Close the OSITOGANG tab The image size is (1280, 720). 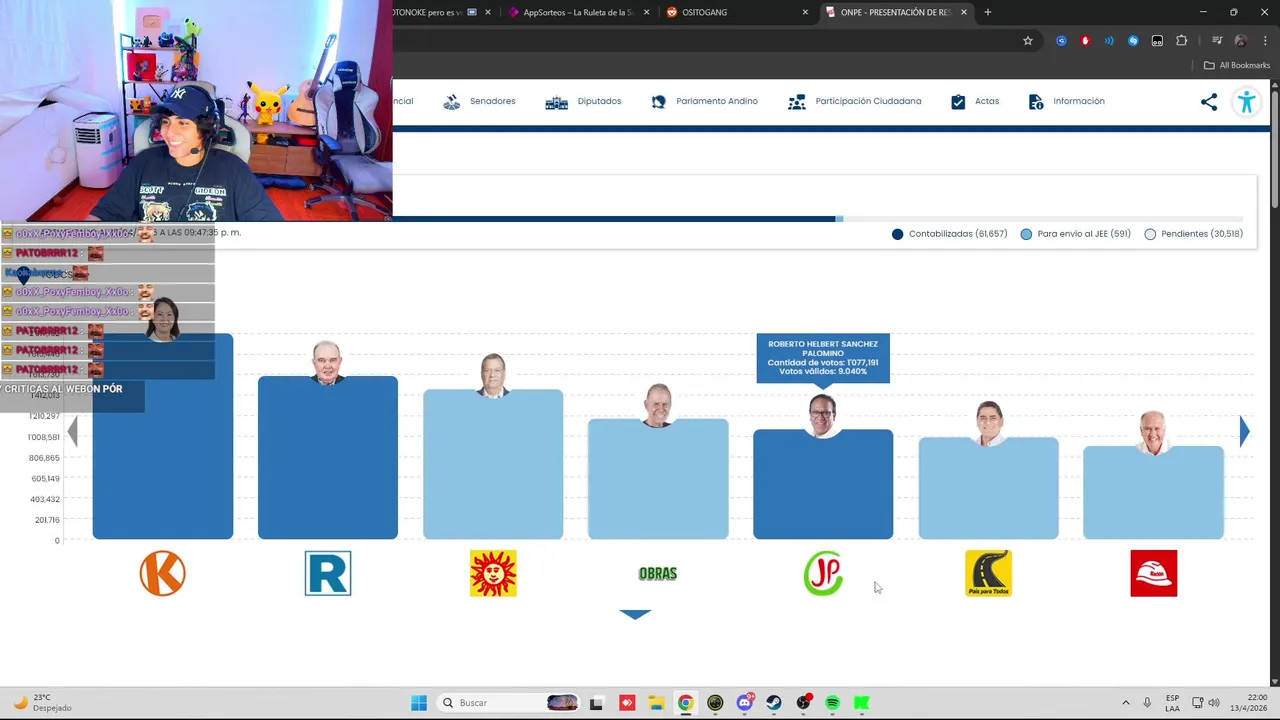(x=805, y=12)
